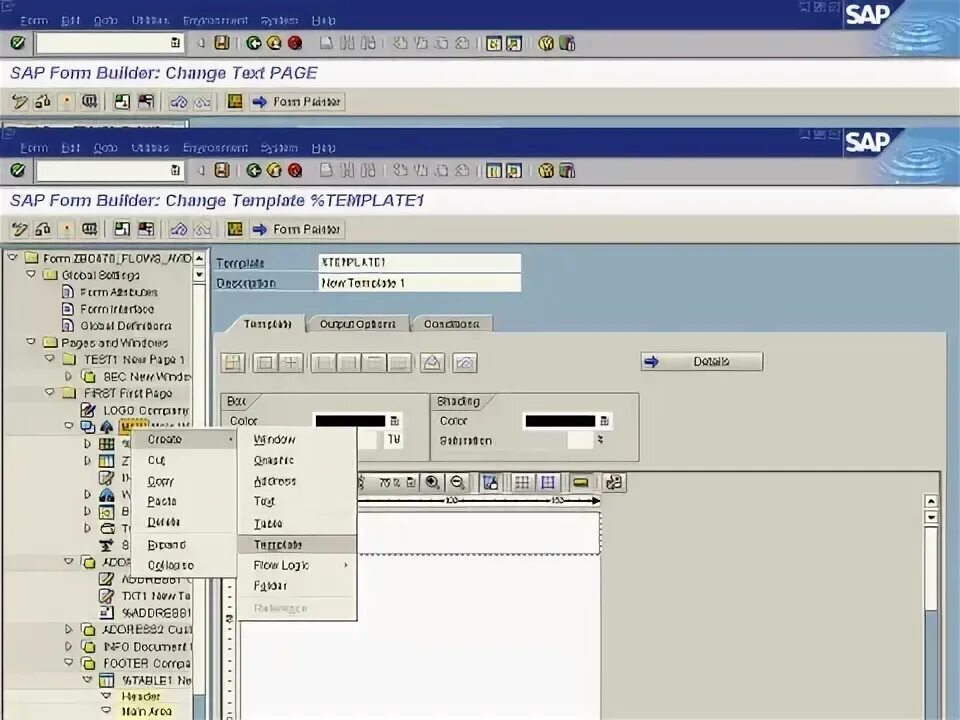Click the envelope pattern icon in Template tab toolbar
The image size is (960, 720).
click(x=432, y=362)
